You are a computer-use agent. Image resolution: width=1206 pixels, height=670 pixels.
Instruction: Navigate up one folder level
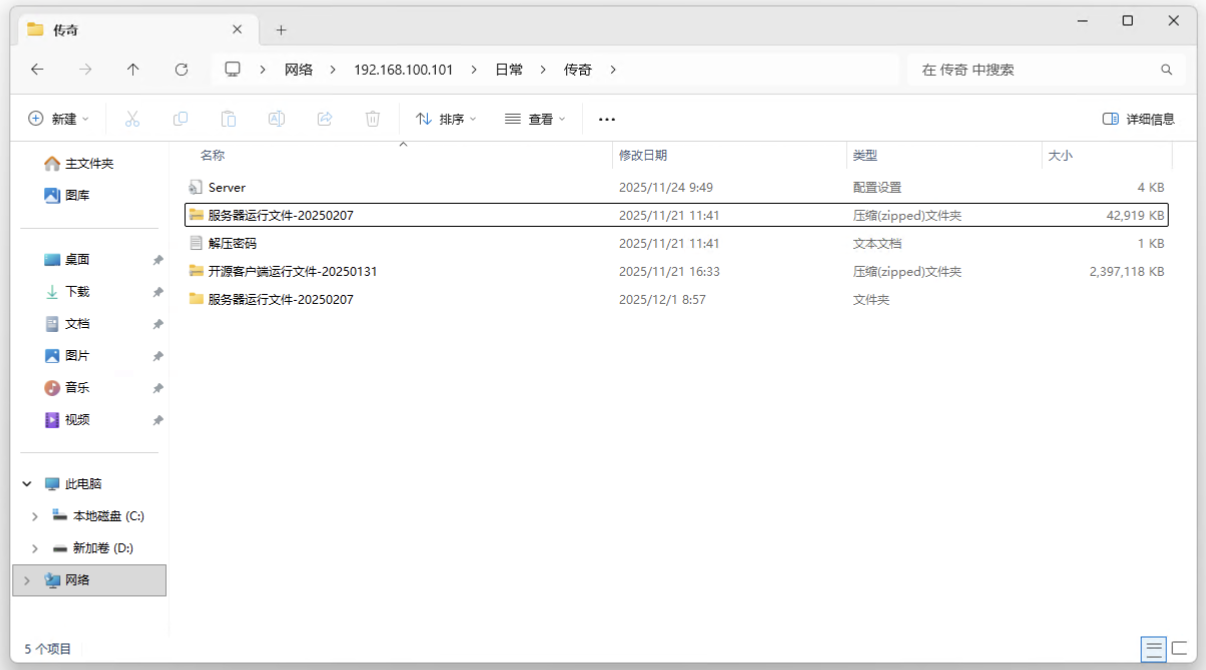(133, 69)
